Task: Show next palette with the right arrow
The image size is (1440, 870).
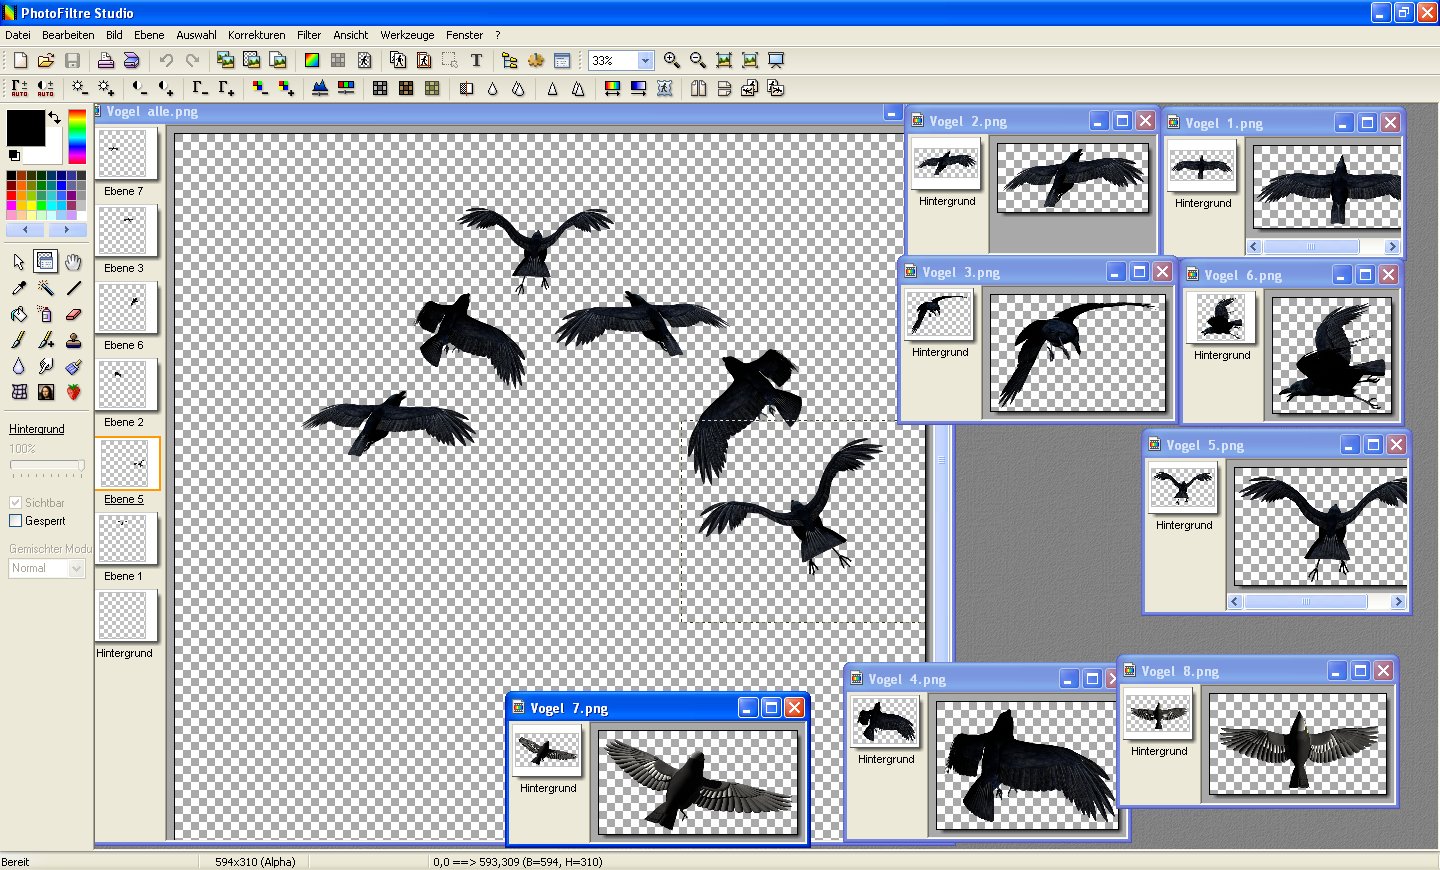Action: (67, 229)
